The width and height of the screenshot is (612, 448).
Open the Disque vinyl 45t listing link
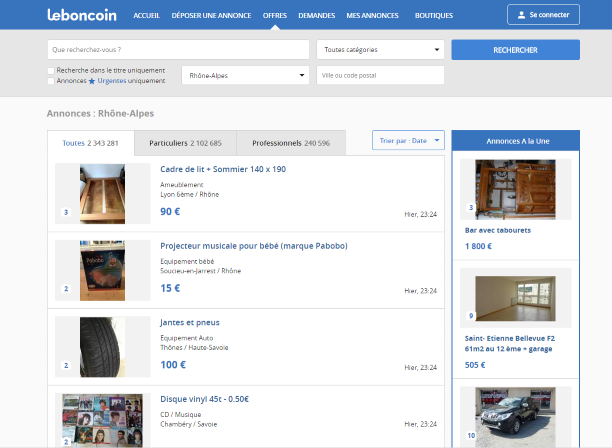[204, 399]
